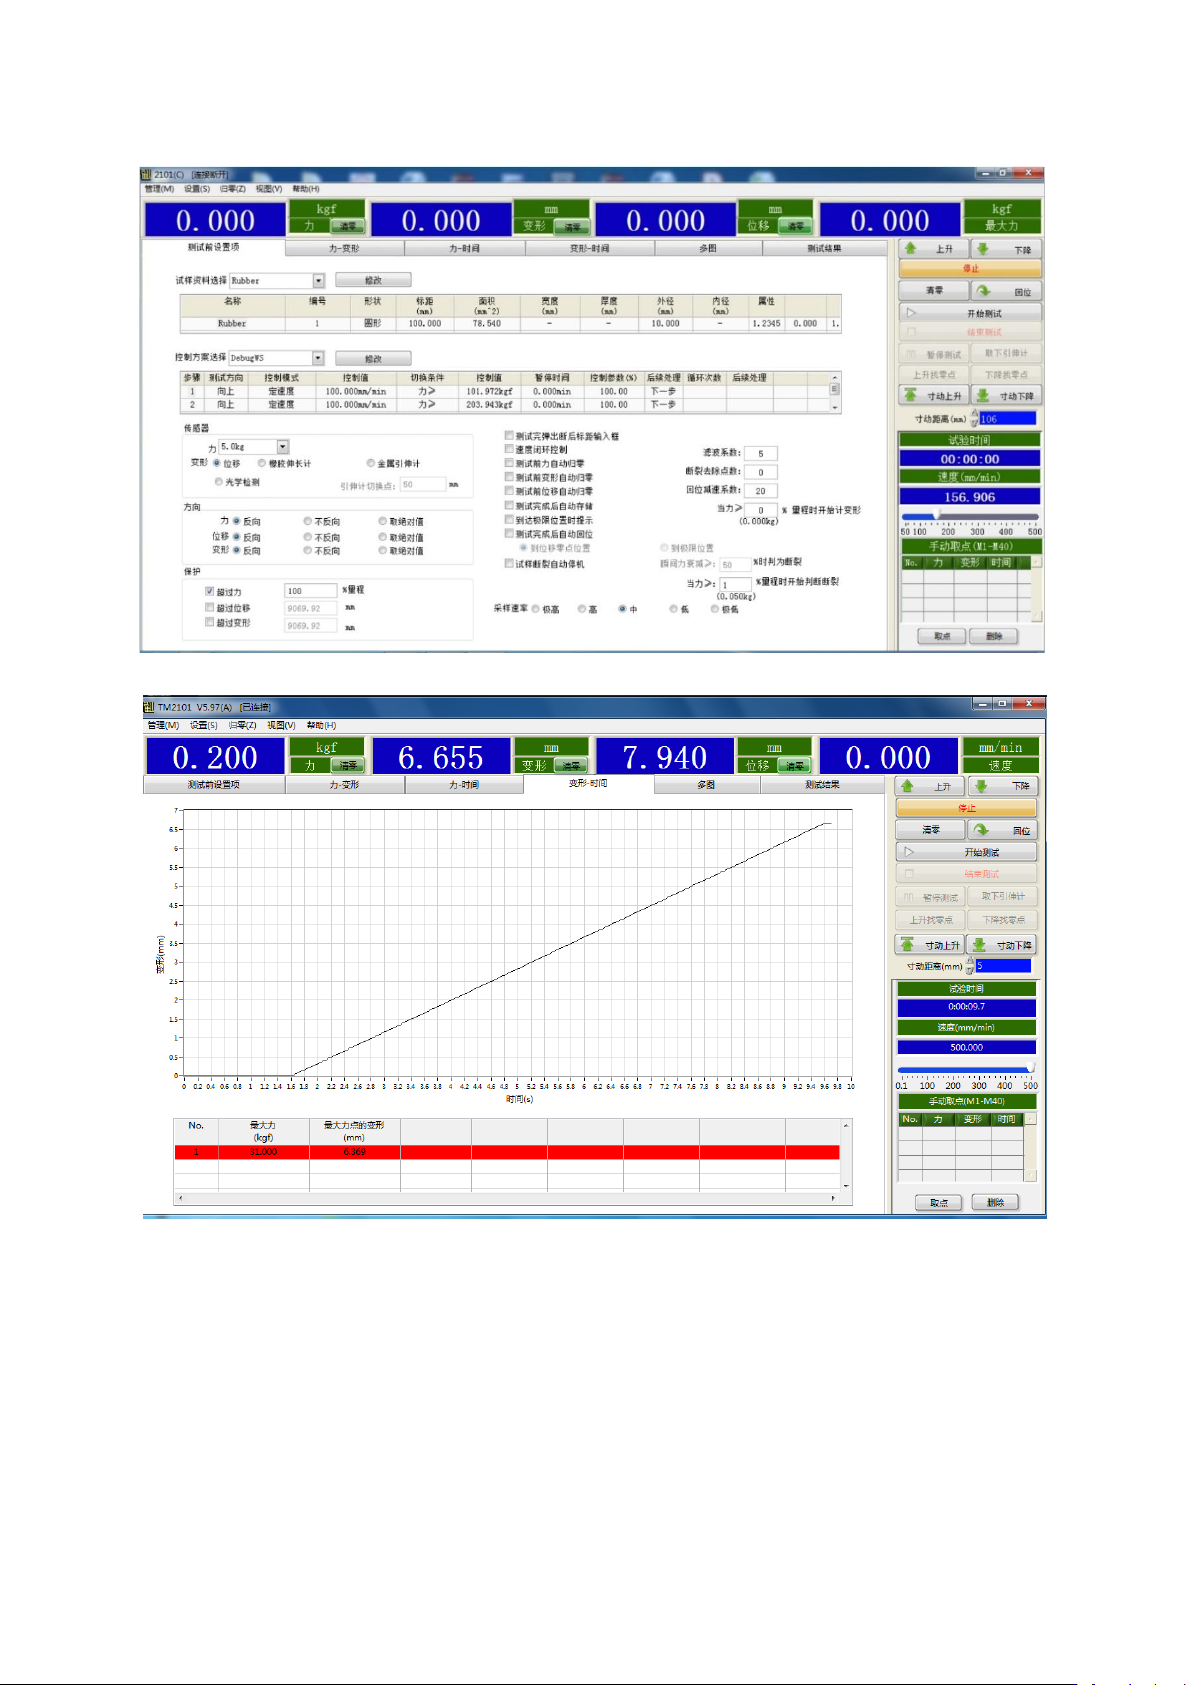
Task: Click the speed slider in the 2101(C) window
Action: click(970, 517)
